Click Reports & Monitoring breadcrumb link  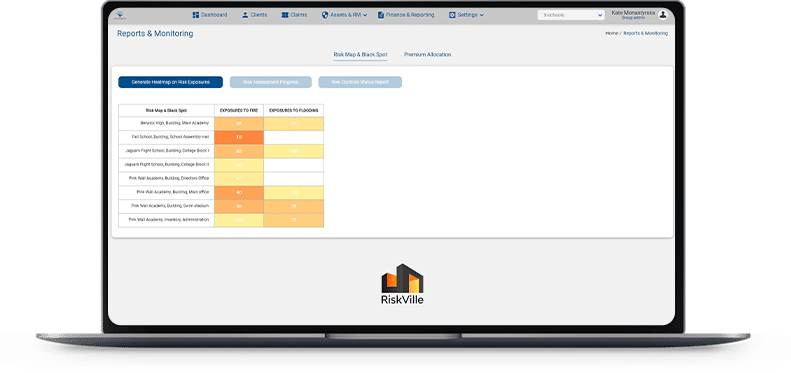(646, 33)
